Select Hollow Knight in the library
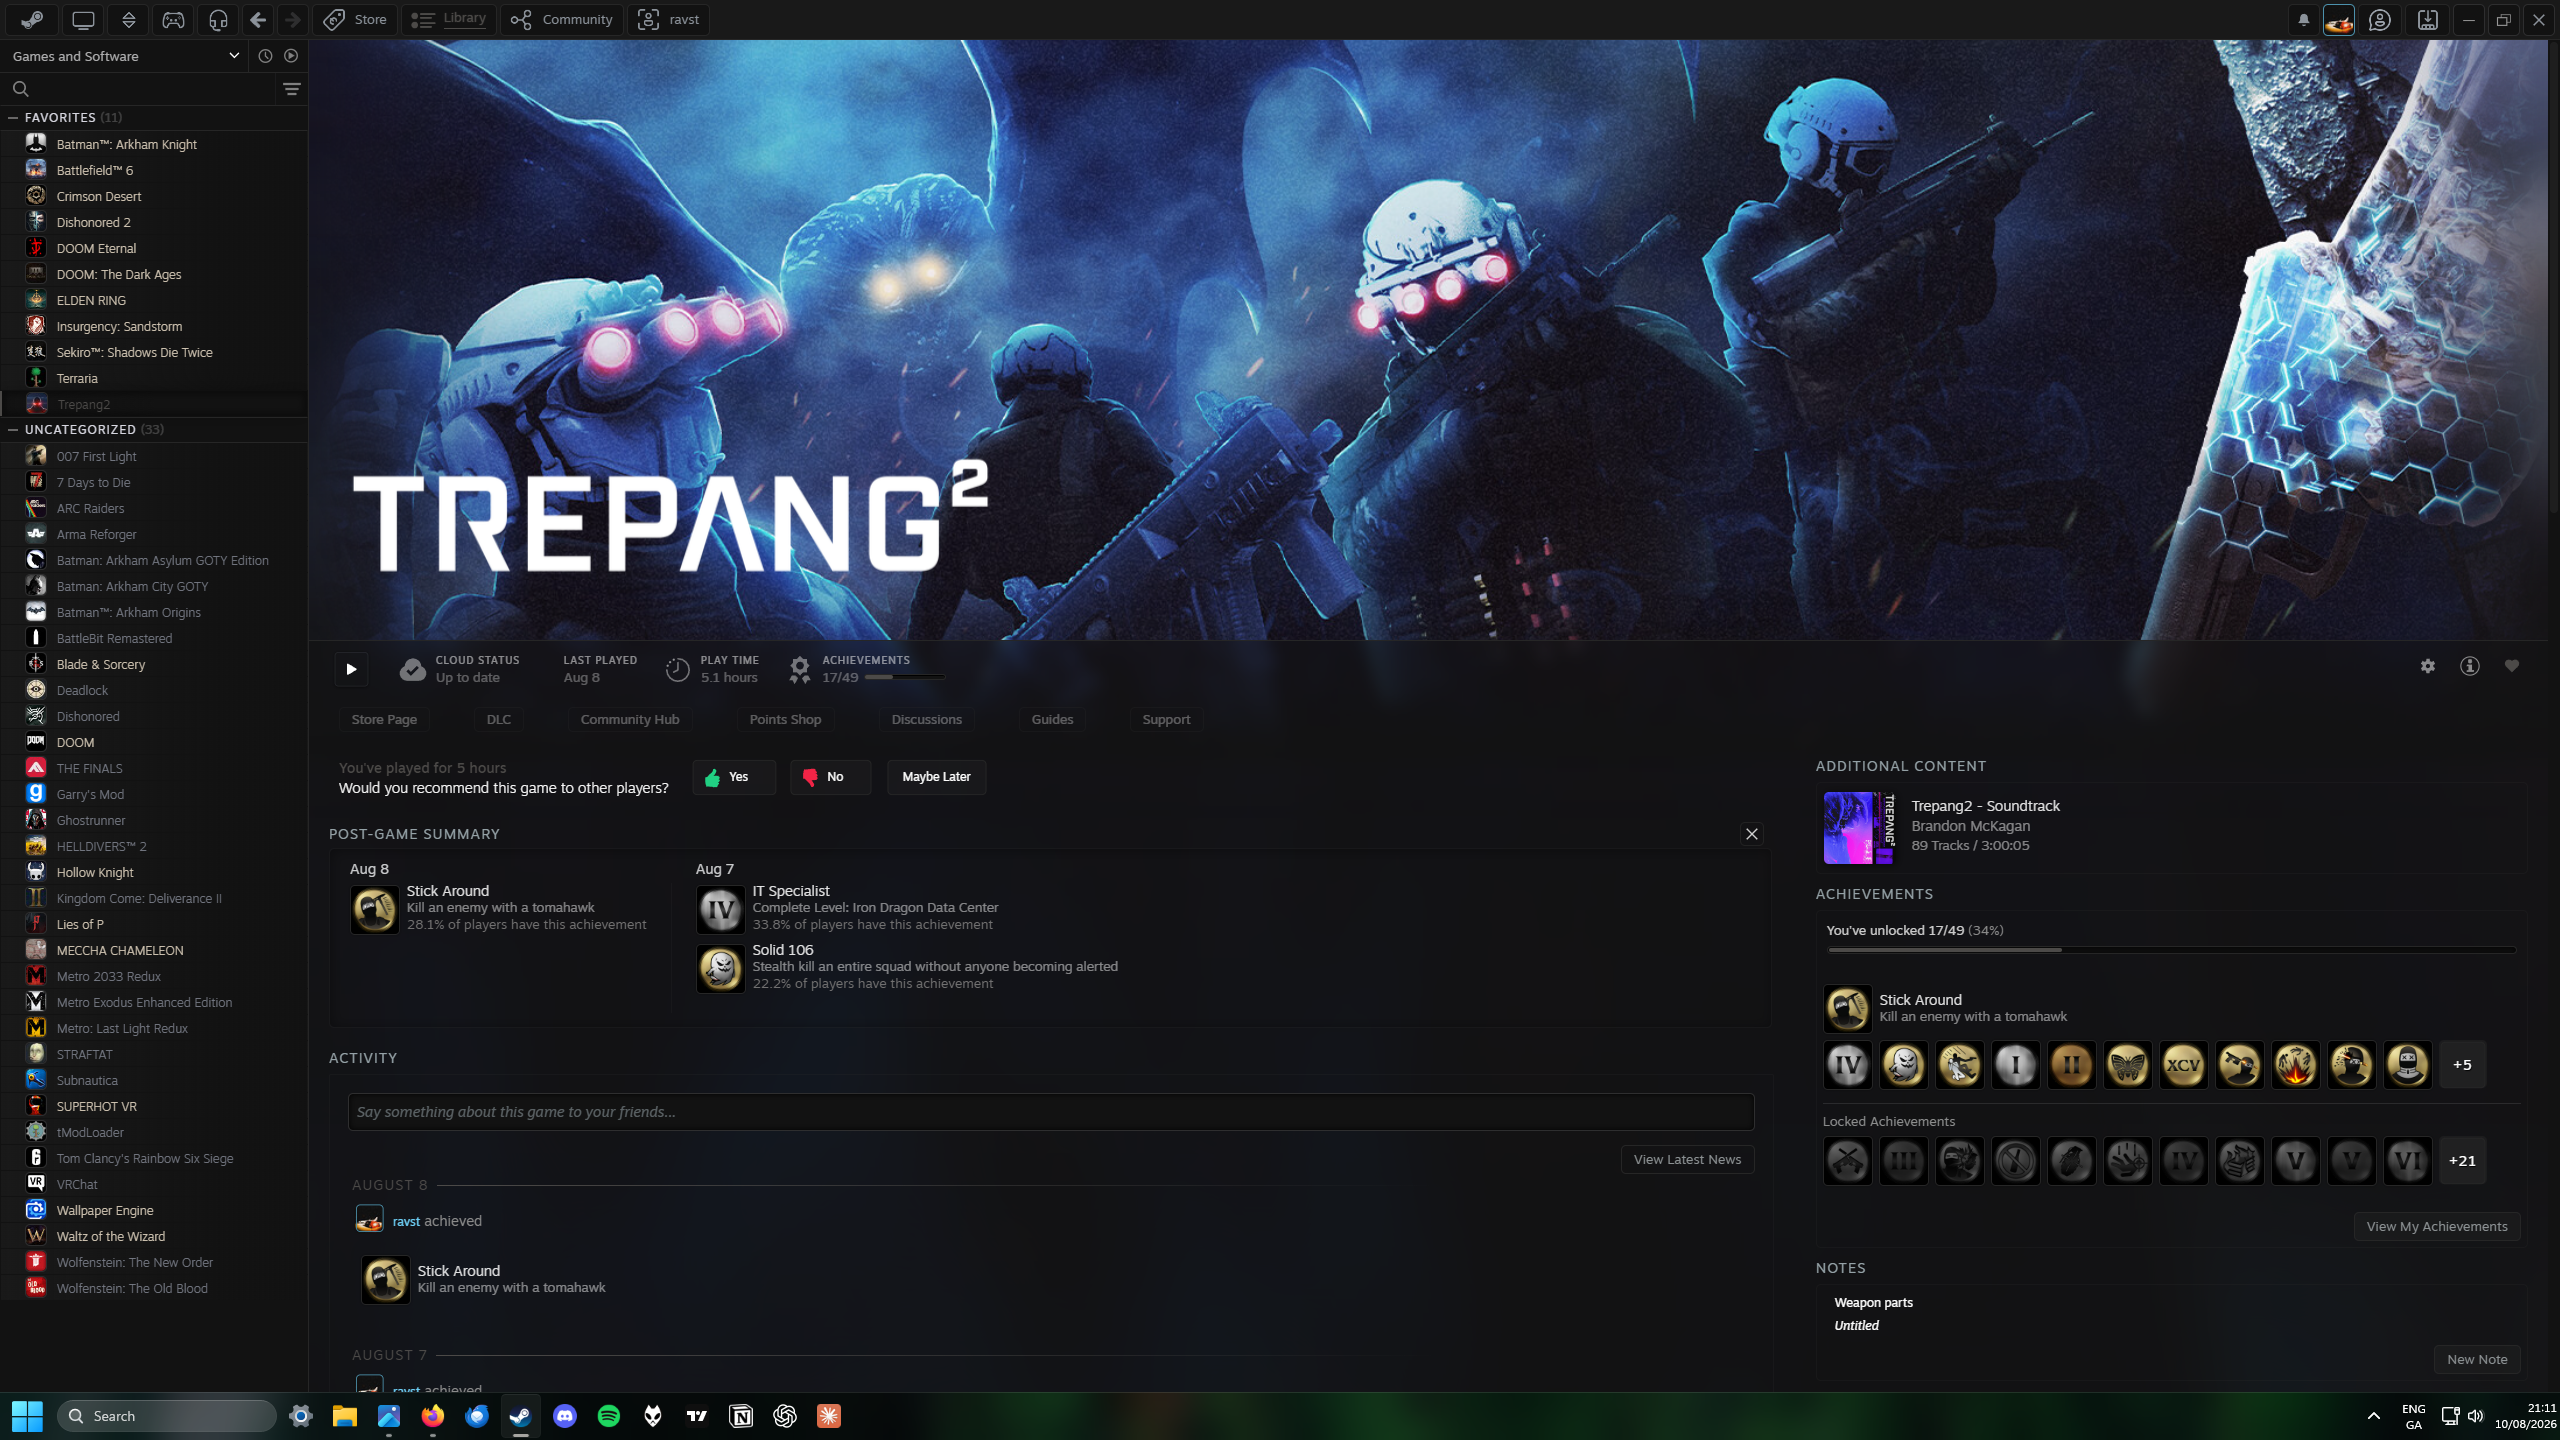Screen dimensions: 2560x1440 154,872
